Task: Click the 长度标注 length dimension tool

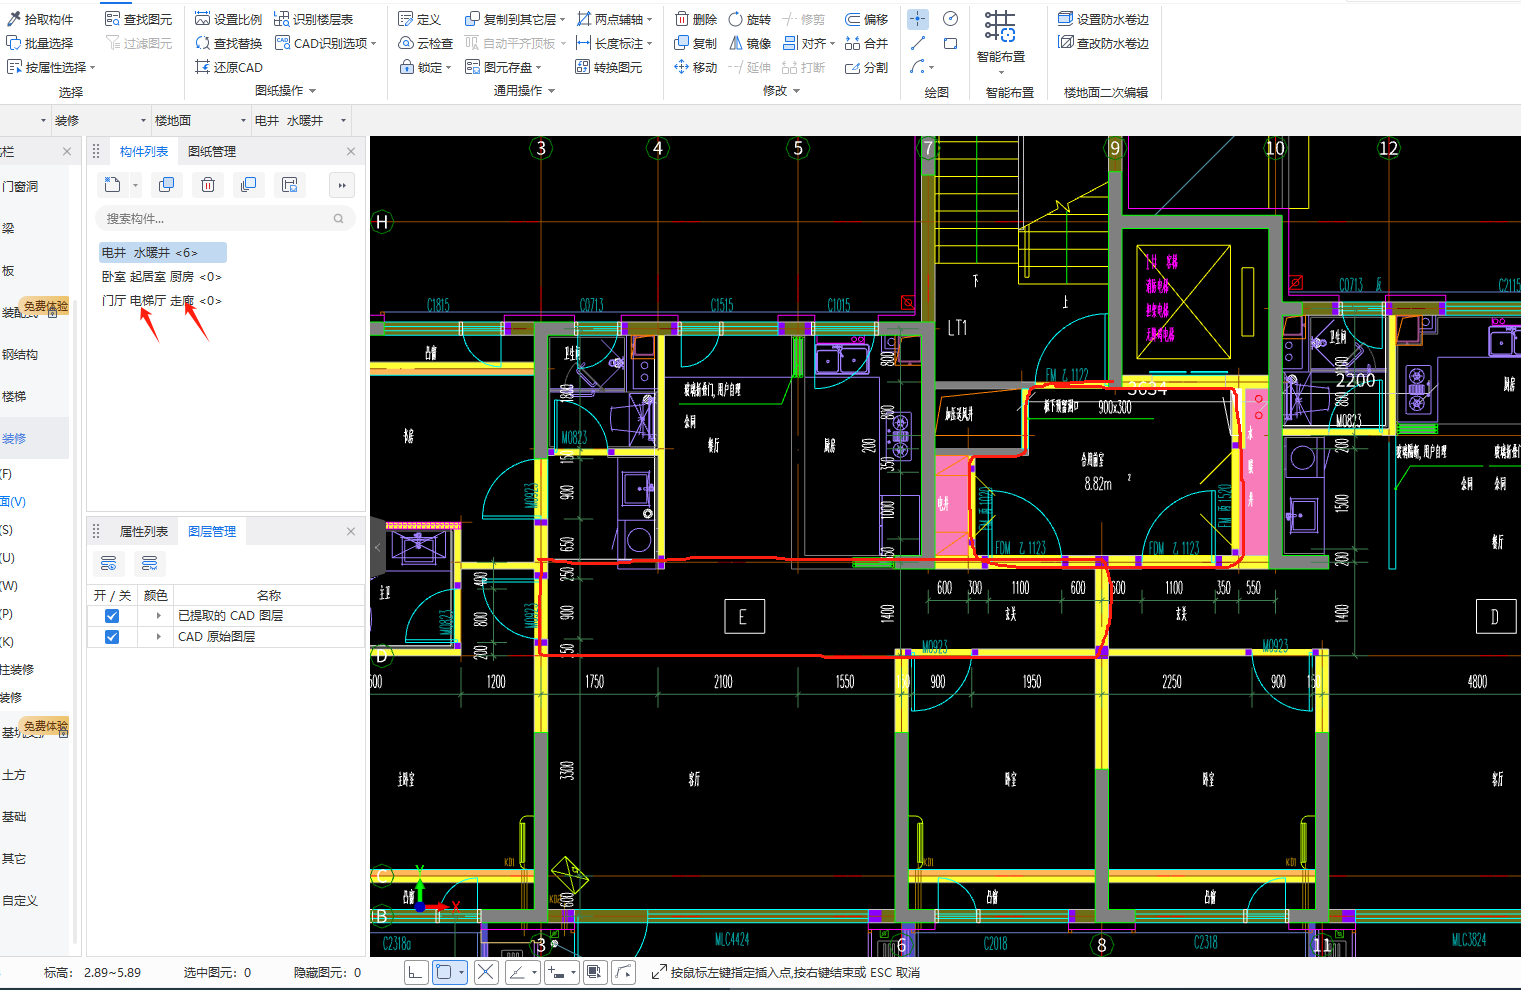Action: (x=614, y=43)
